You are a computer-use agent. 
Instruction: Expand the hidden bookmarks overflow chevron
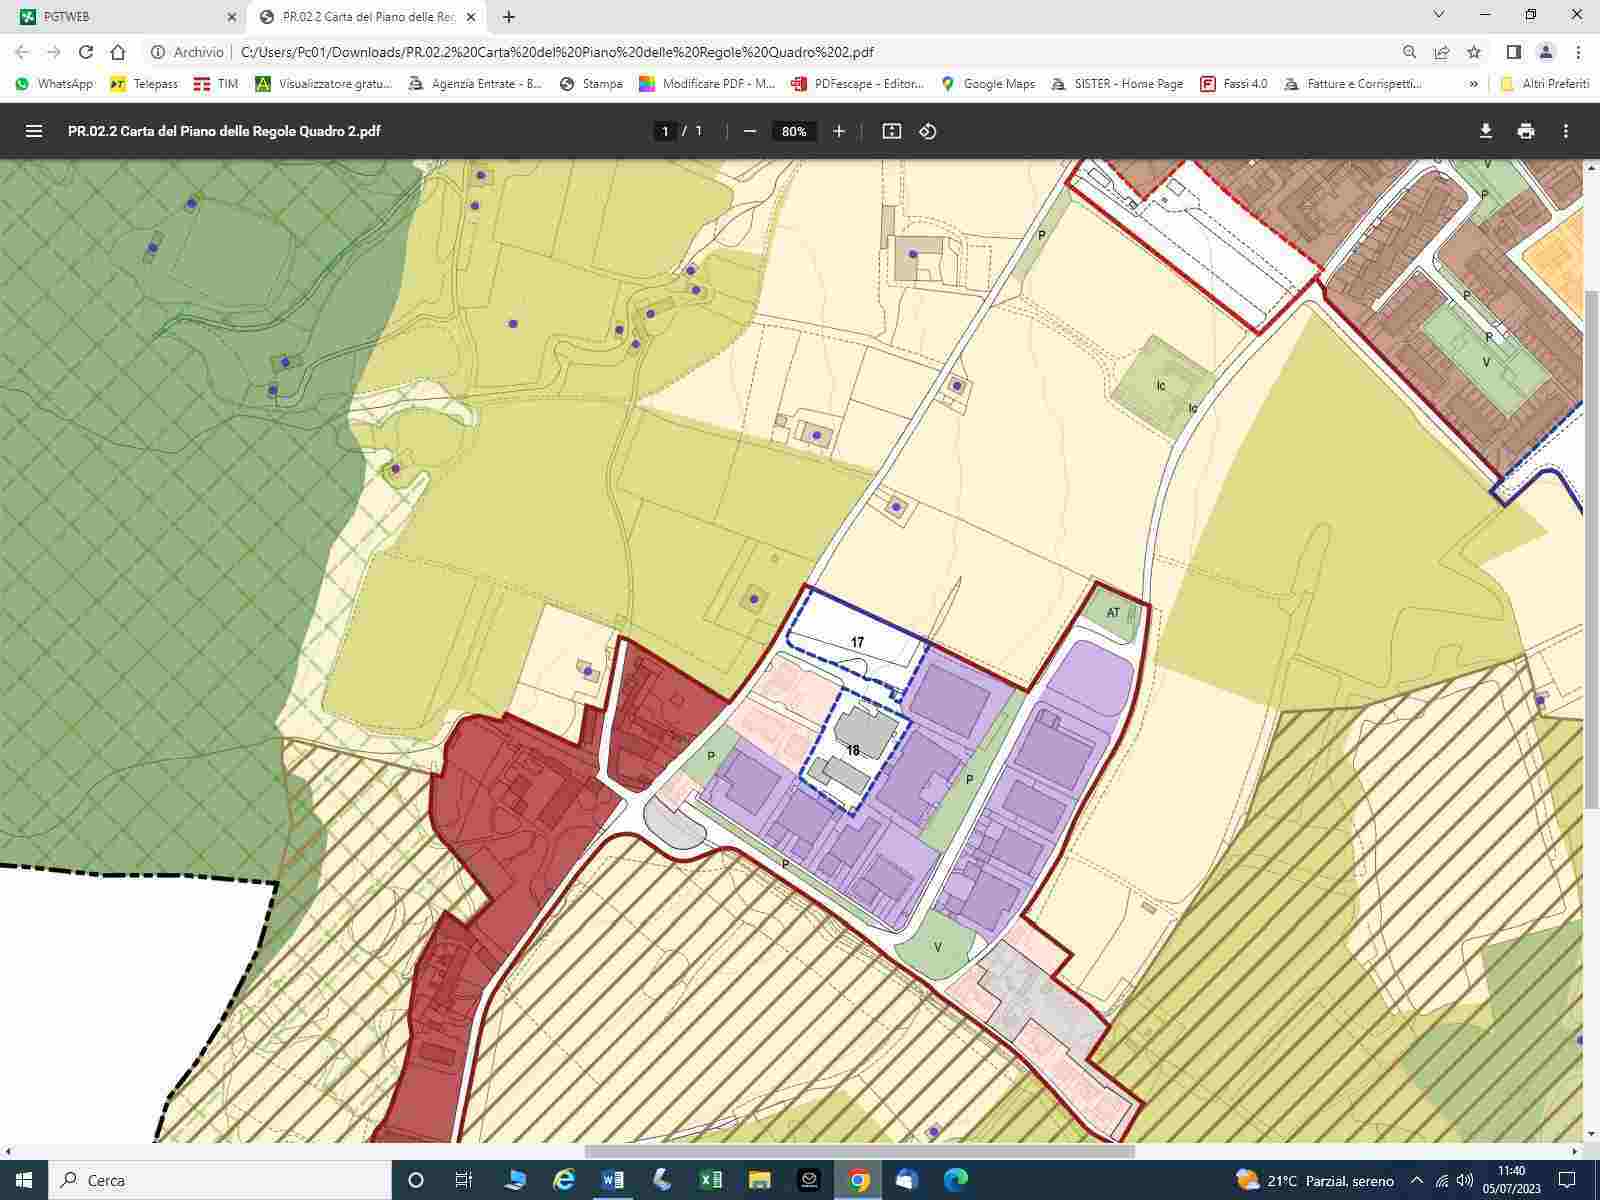(x=1473, y=84)
